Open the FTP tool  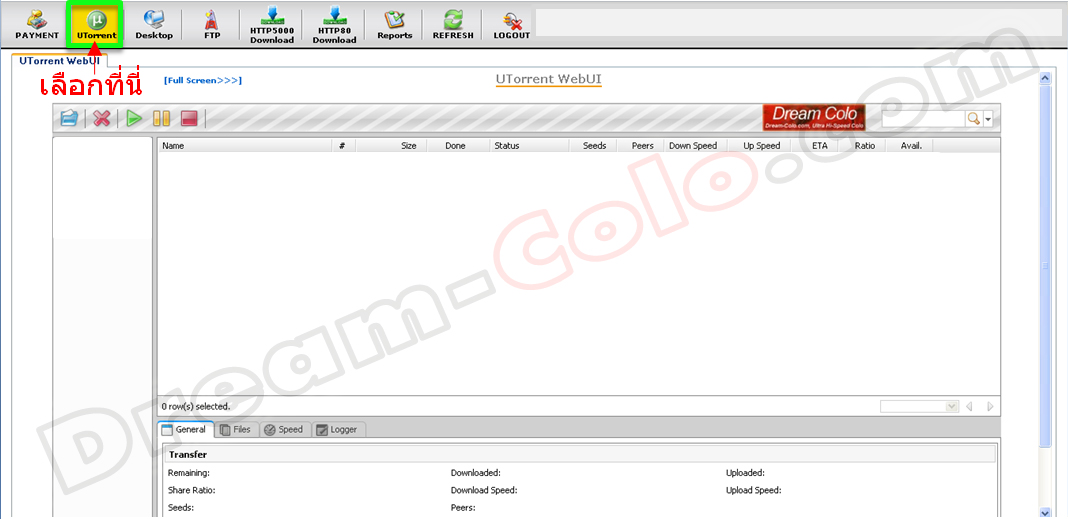(212, 25)
